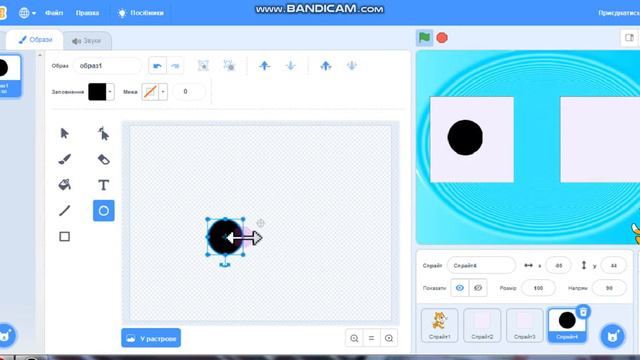
Task: Select the Line tool
Action: 64,211
